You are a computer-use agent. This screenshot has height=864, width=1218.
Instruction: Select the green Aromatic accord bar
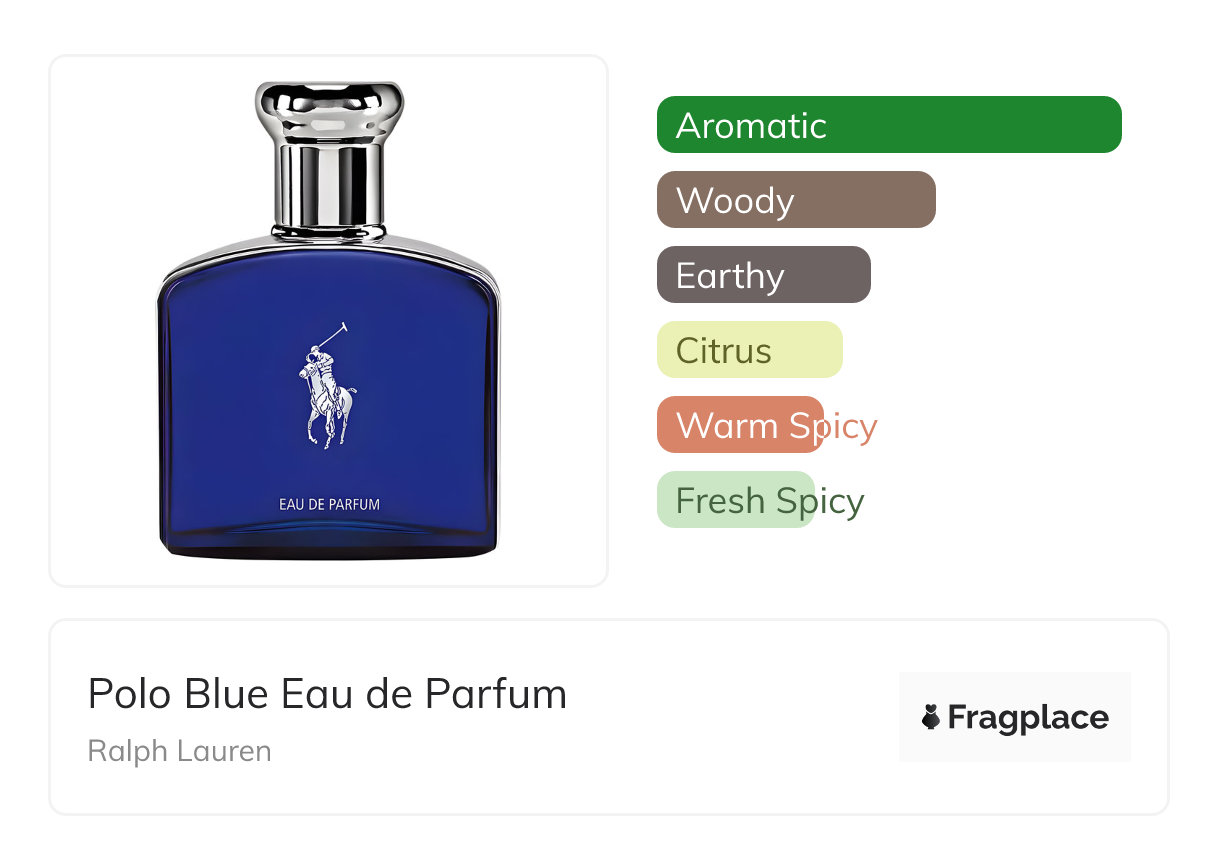point(889,125)
